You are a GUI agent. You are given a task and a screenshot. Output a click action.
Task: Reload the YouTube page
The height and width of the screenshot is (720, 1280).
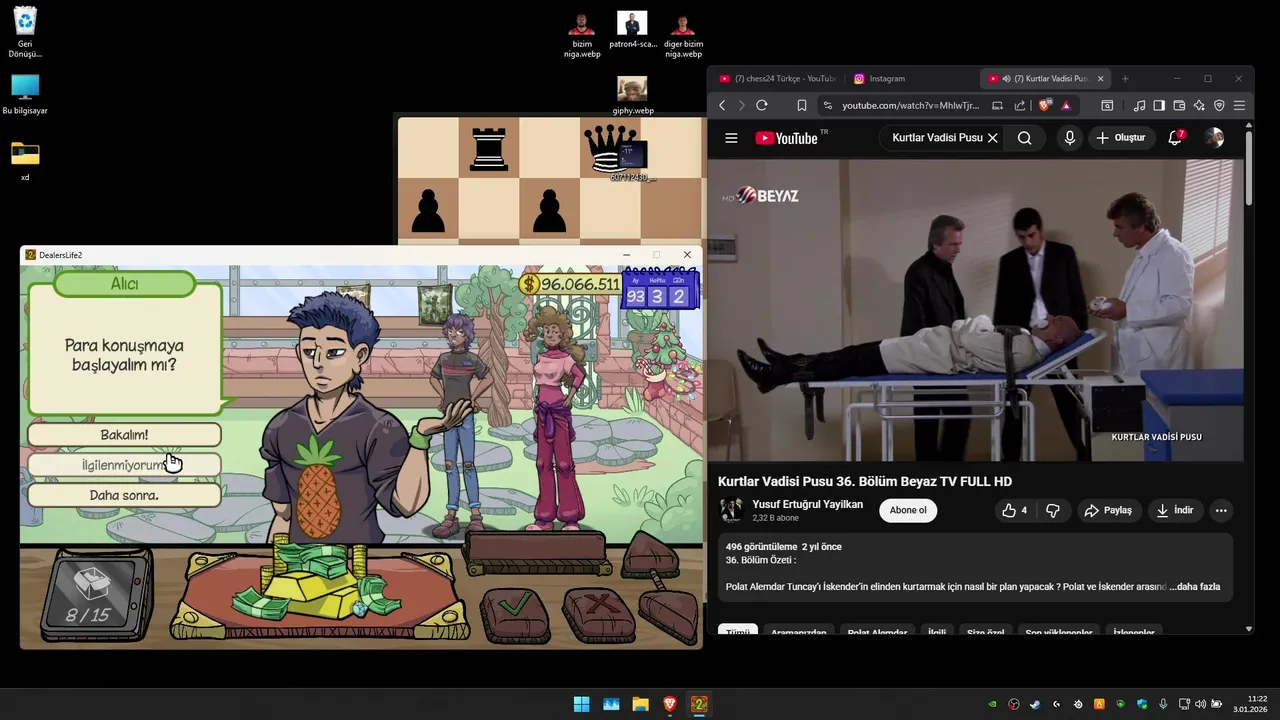pos(762,105)
